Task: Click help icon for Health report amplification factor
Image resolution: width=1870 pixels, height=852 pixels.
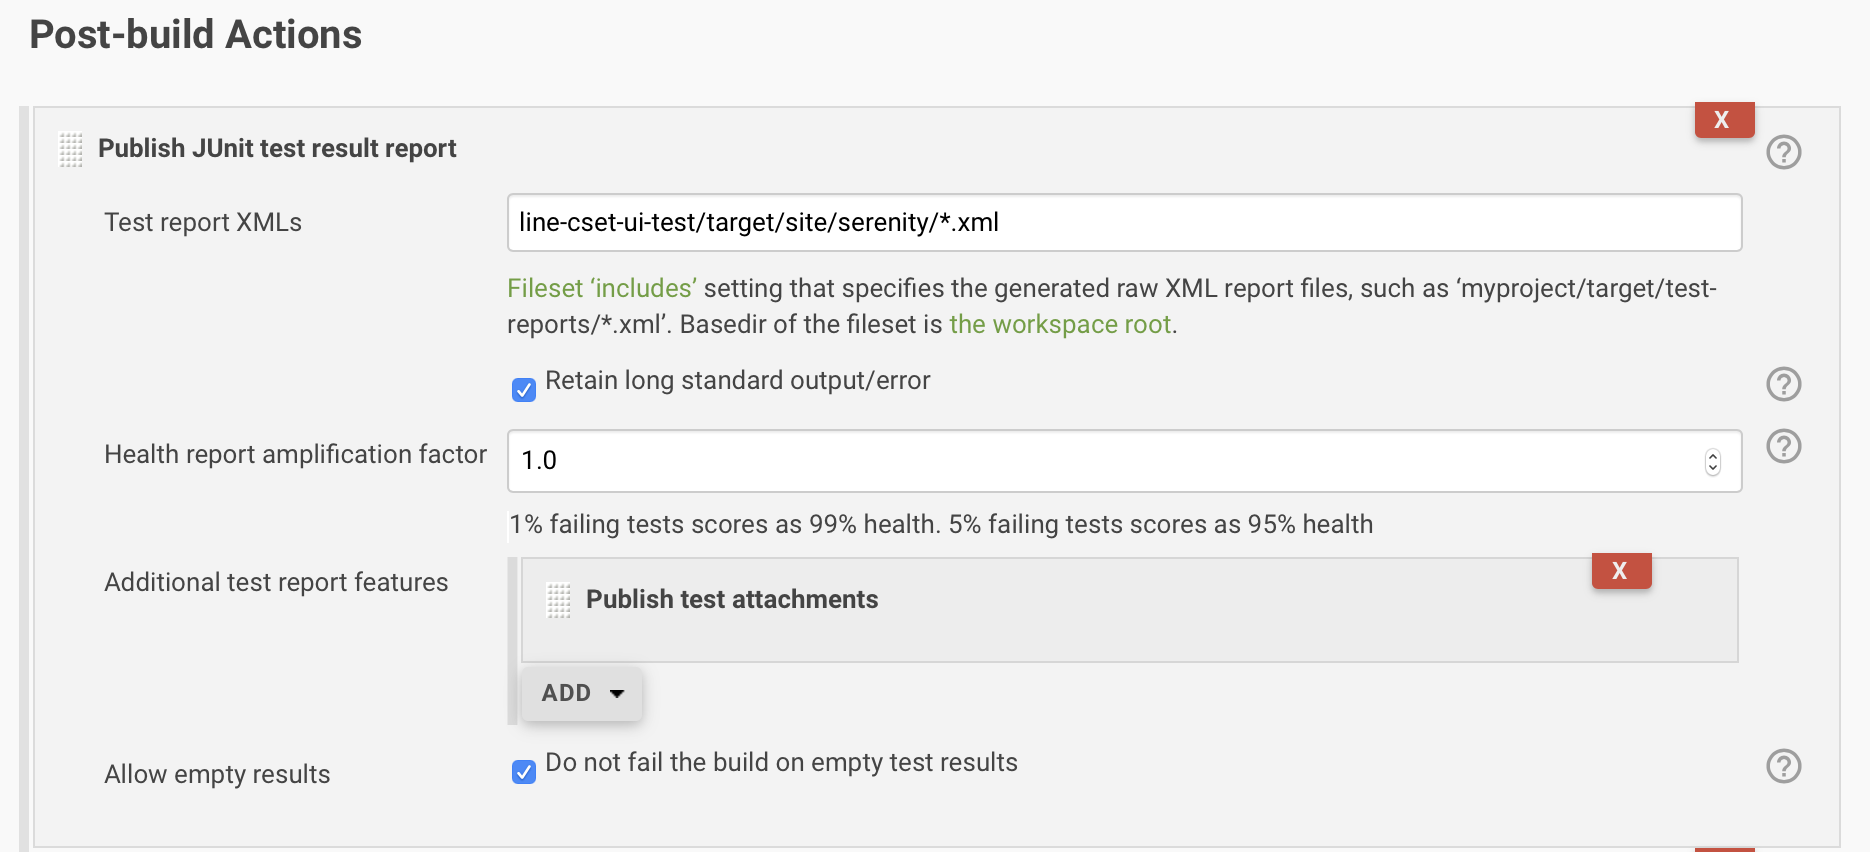Action: coord(1784,446)
